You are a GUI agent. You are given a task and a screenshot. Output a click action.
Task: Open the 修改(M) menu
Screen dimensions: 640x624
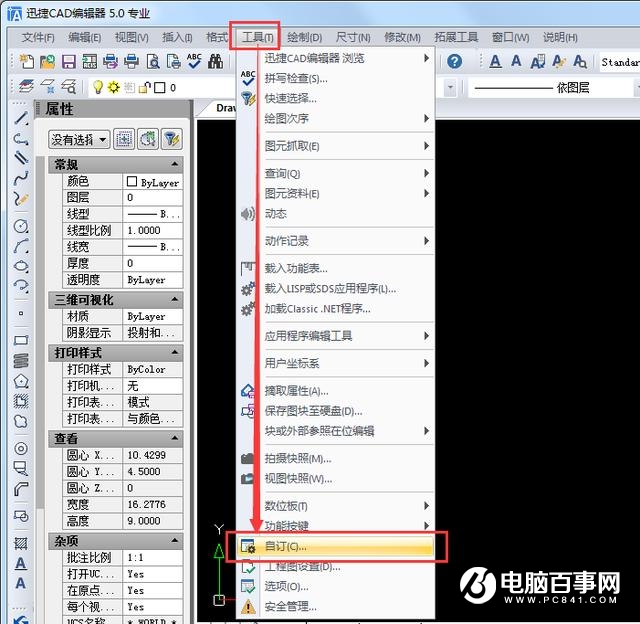[x=402, y=38]
